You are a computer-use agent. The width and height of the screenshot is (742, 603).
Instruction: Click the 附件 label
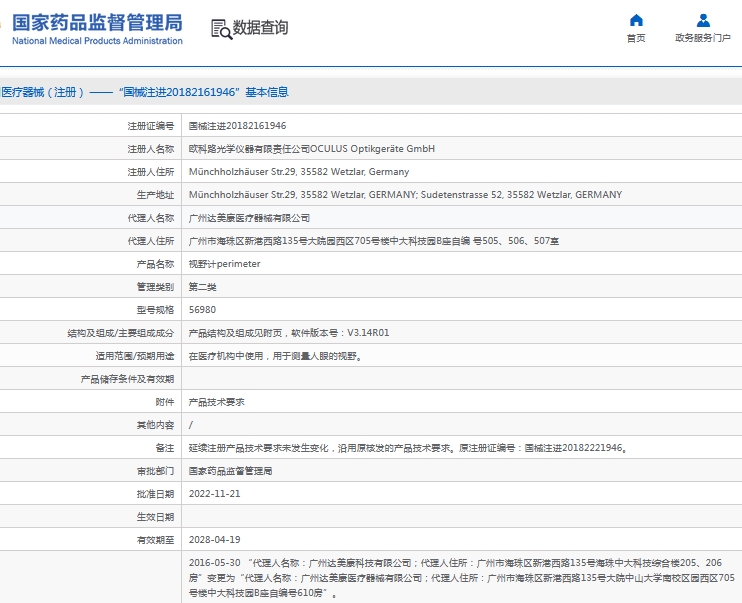pyautogui.click(x=165, y=402)
